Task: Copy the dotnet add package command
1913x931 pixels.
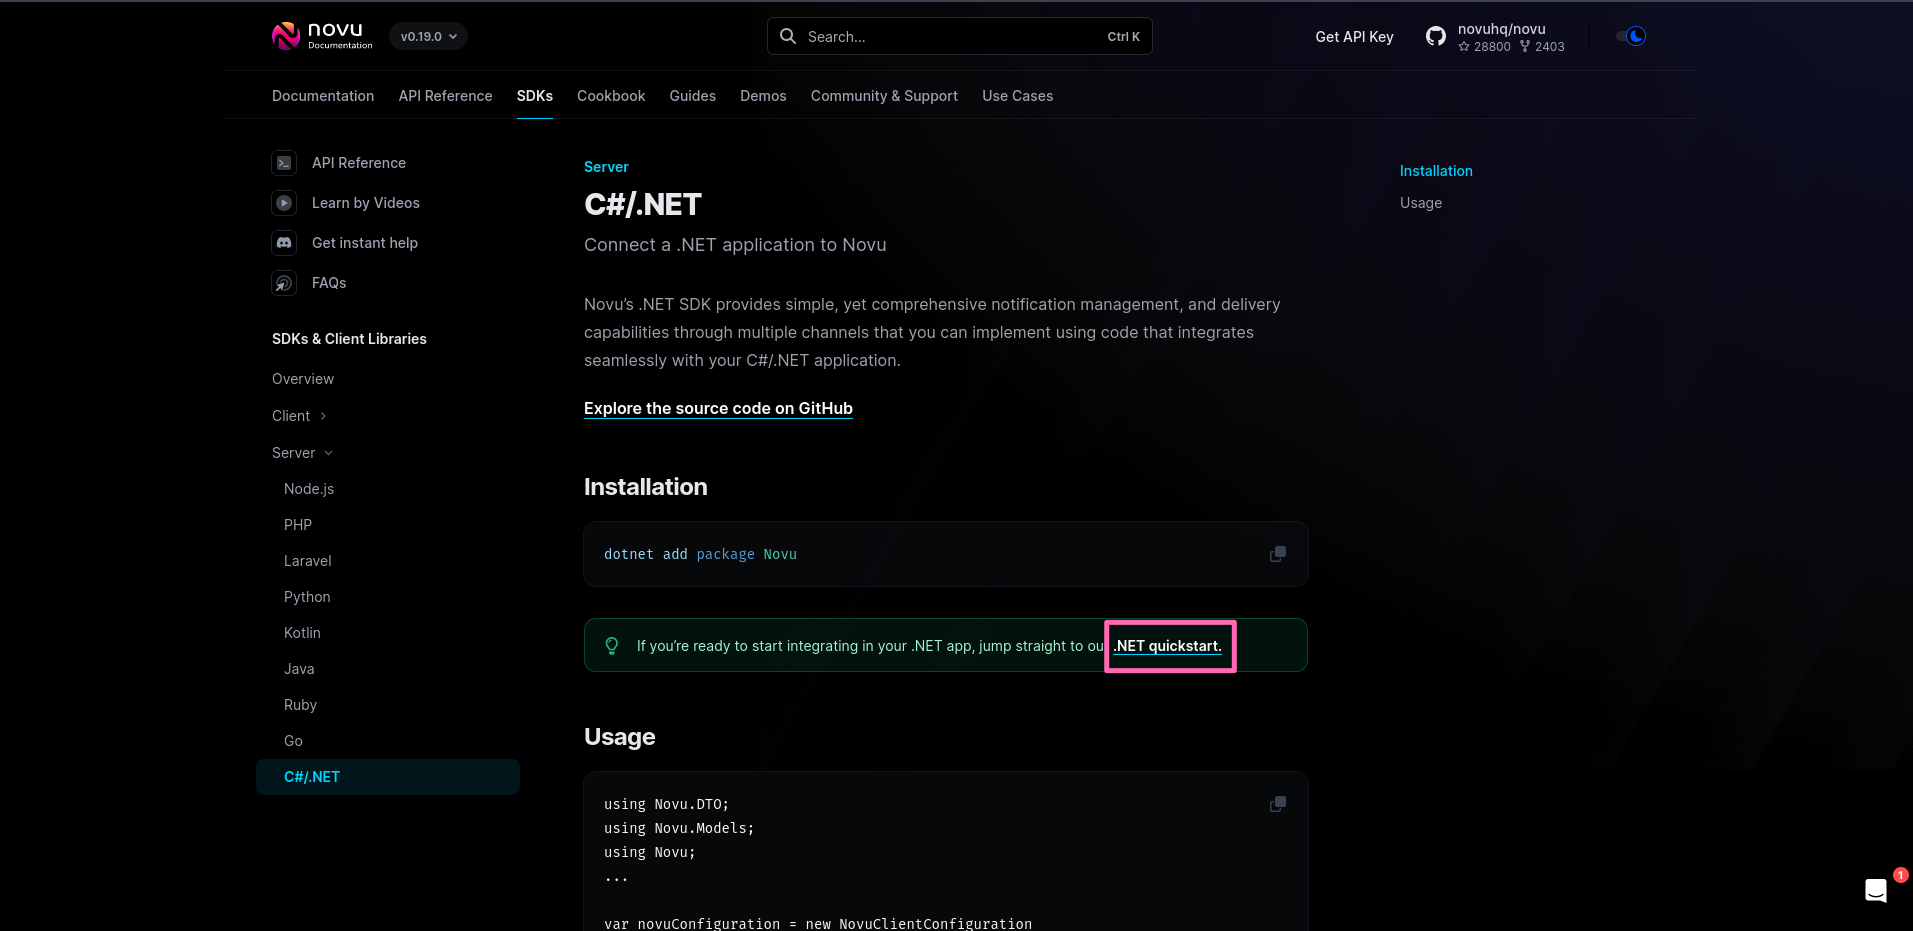Action: pyautogui.click(x=1277, y=553)
